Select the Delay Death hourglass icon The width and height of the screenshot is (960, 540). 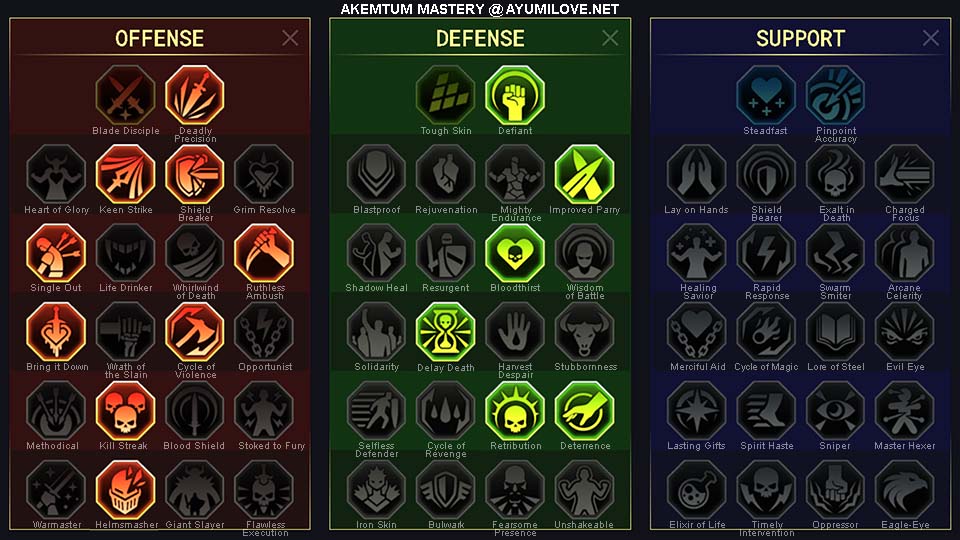(446, 332)
